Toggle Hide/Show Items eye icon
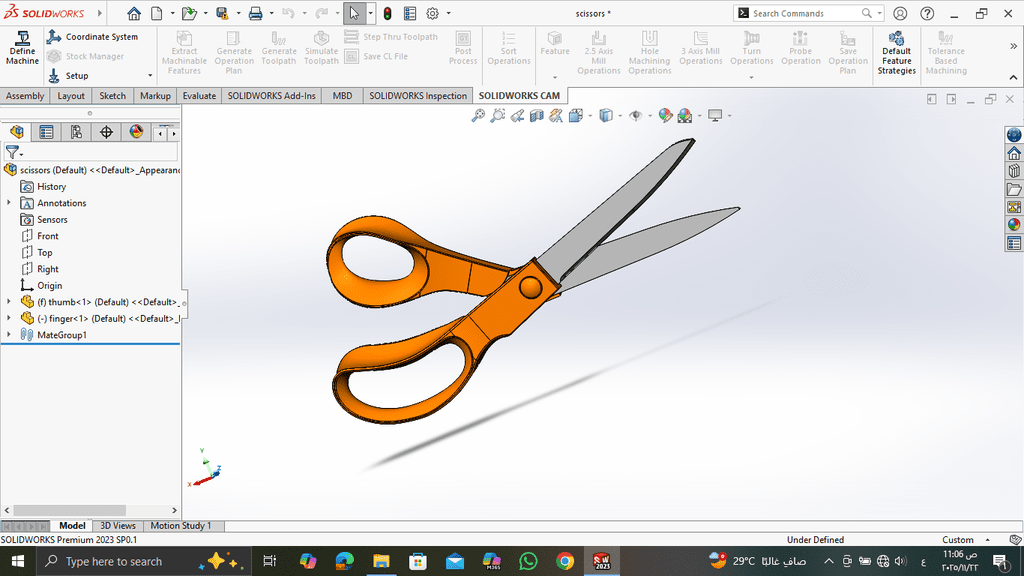The width and height of the screenshot is (1024, 576). (634, 116)
